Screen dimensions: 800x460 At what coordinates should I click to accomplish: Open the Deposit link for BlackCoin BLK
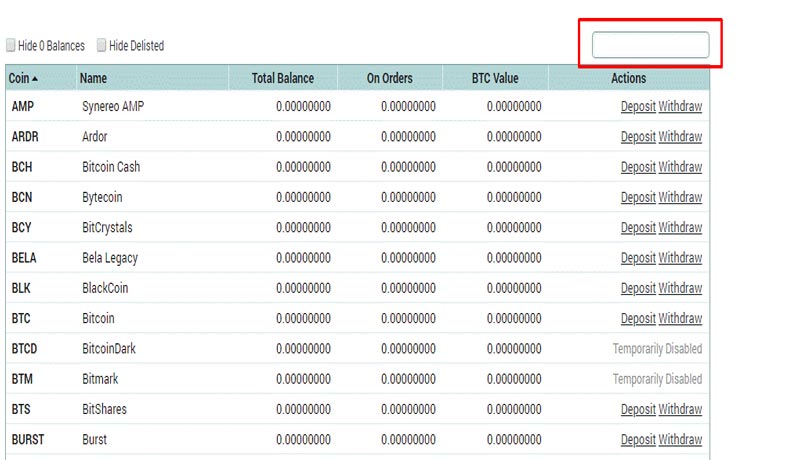[x=638, y=288]
